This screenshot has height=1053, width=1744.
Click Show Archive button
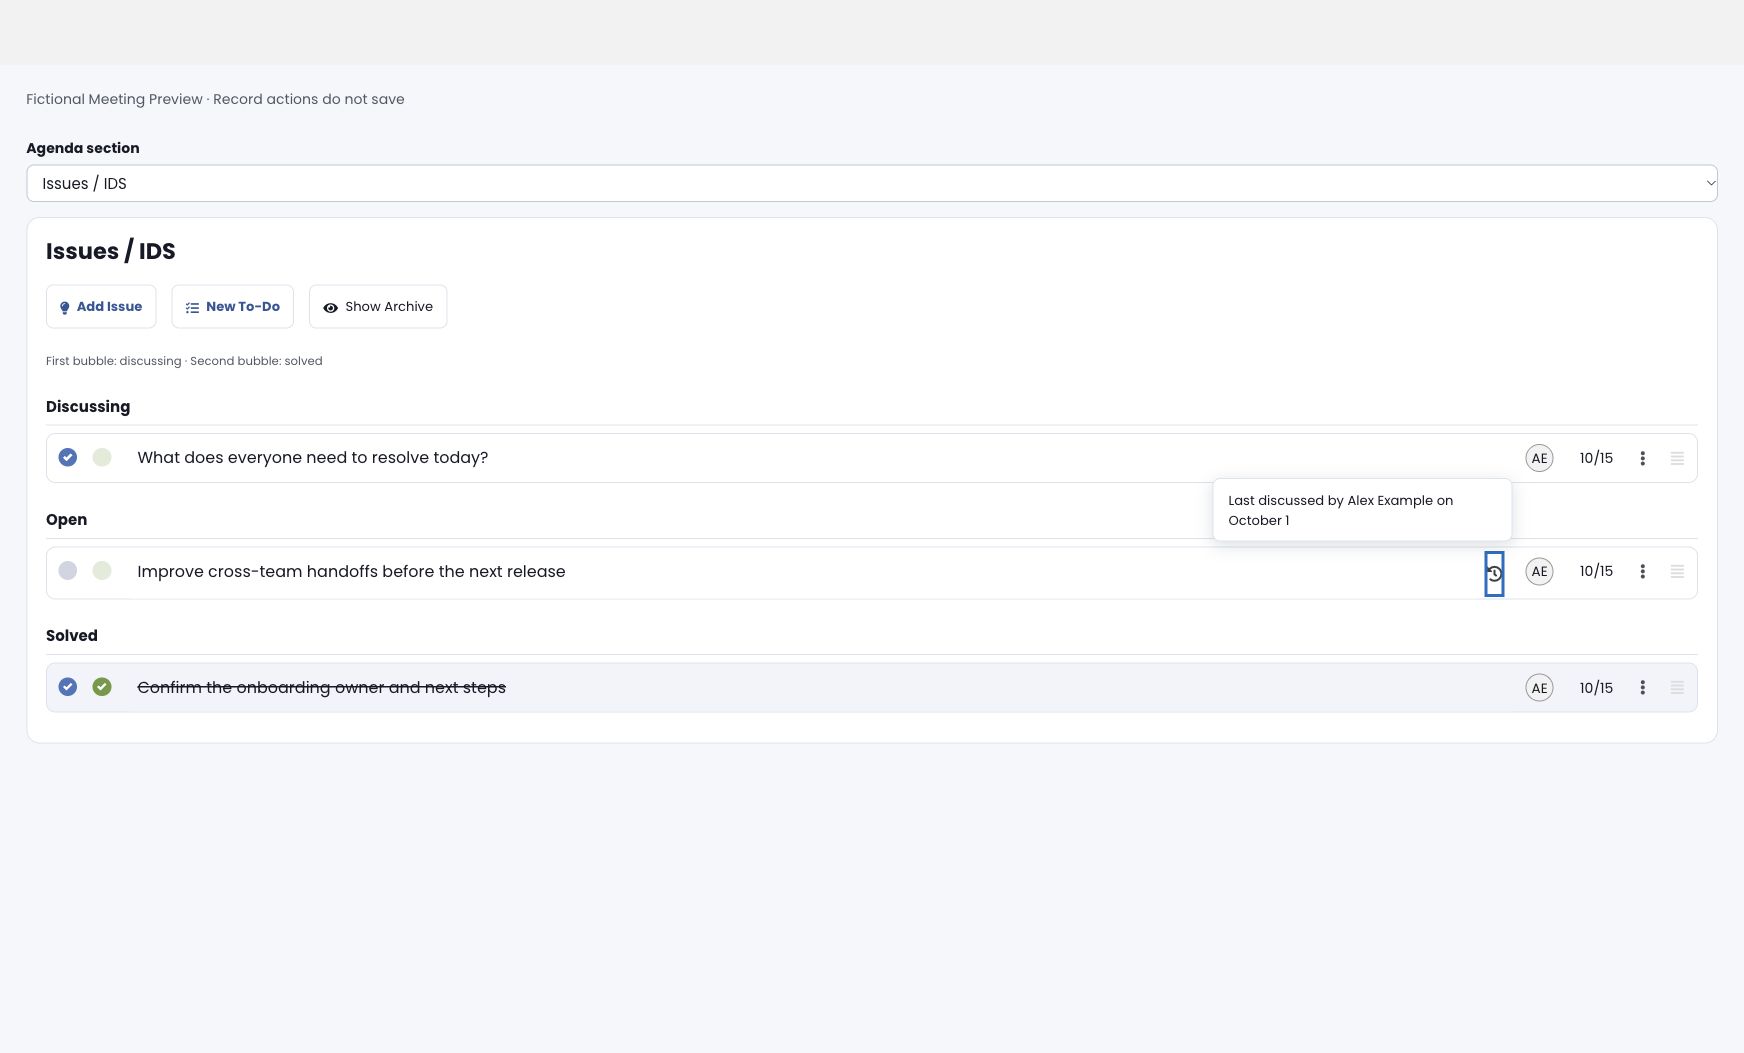tap(378, 307)
